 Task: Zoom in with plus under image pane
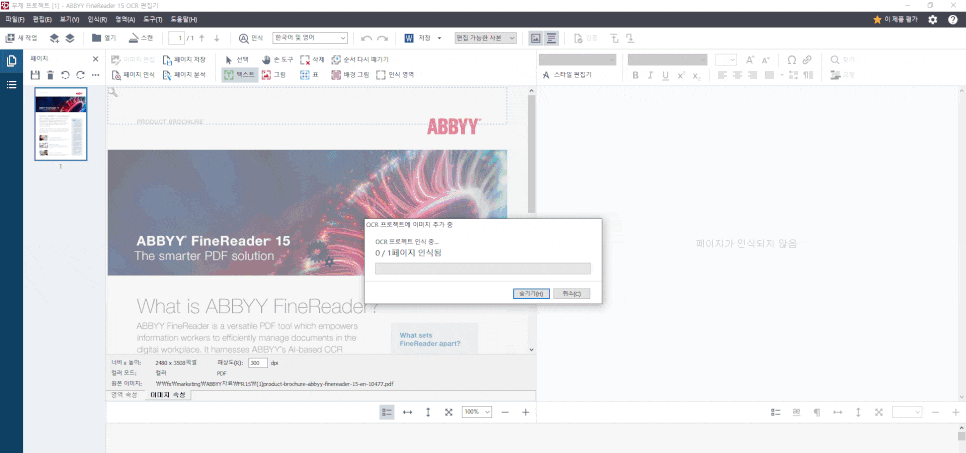tap(526, 412)
